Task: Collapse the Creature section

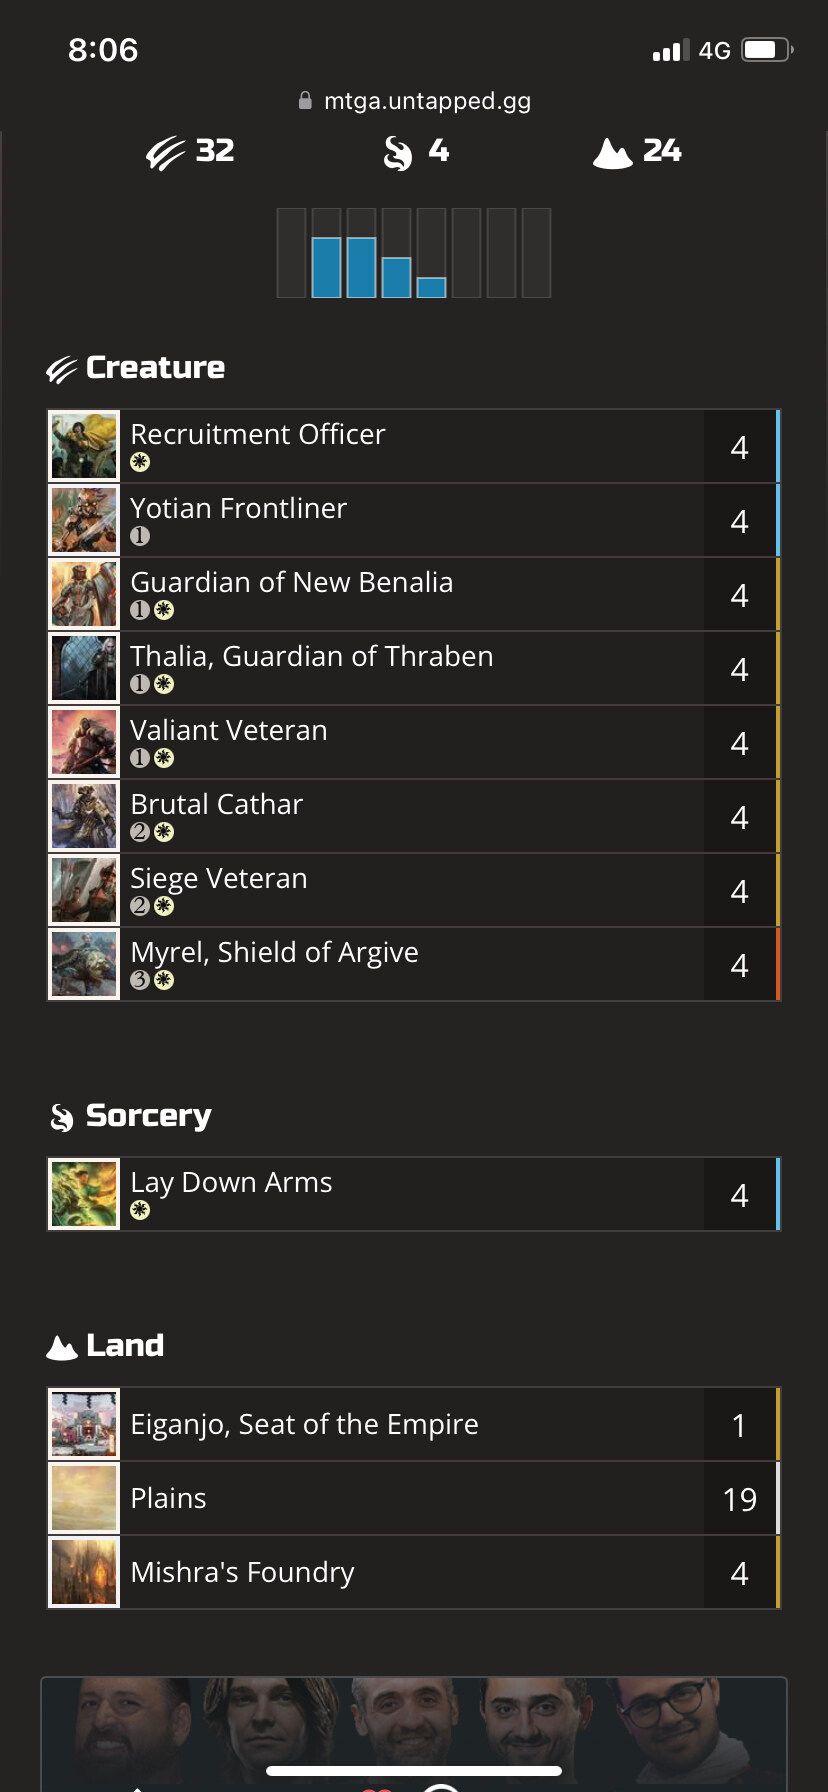Action: [155, 367]
